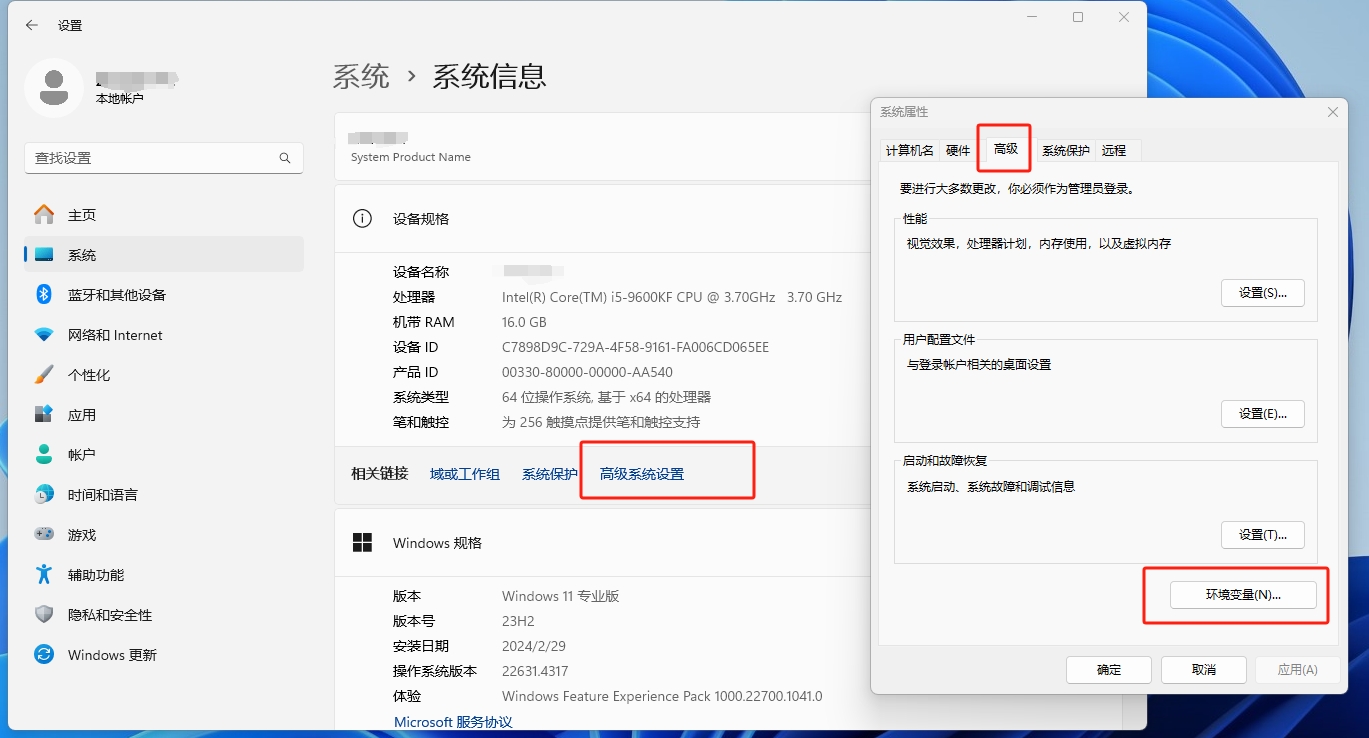This screenshot has width=1369, height=738.
Task: Click the 设备规格 info icon
Action: click(x=362, y=219)
